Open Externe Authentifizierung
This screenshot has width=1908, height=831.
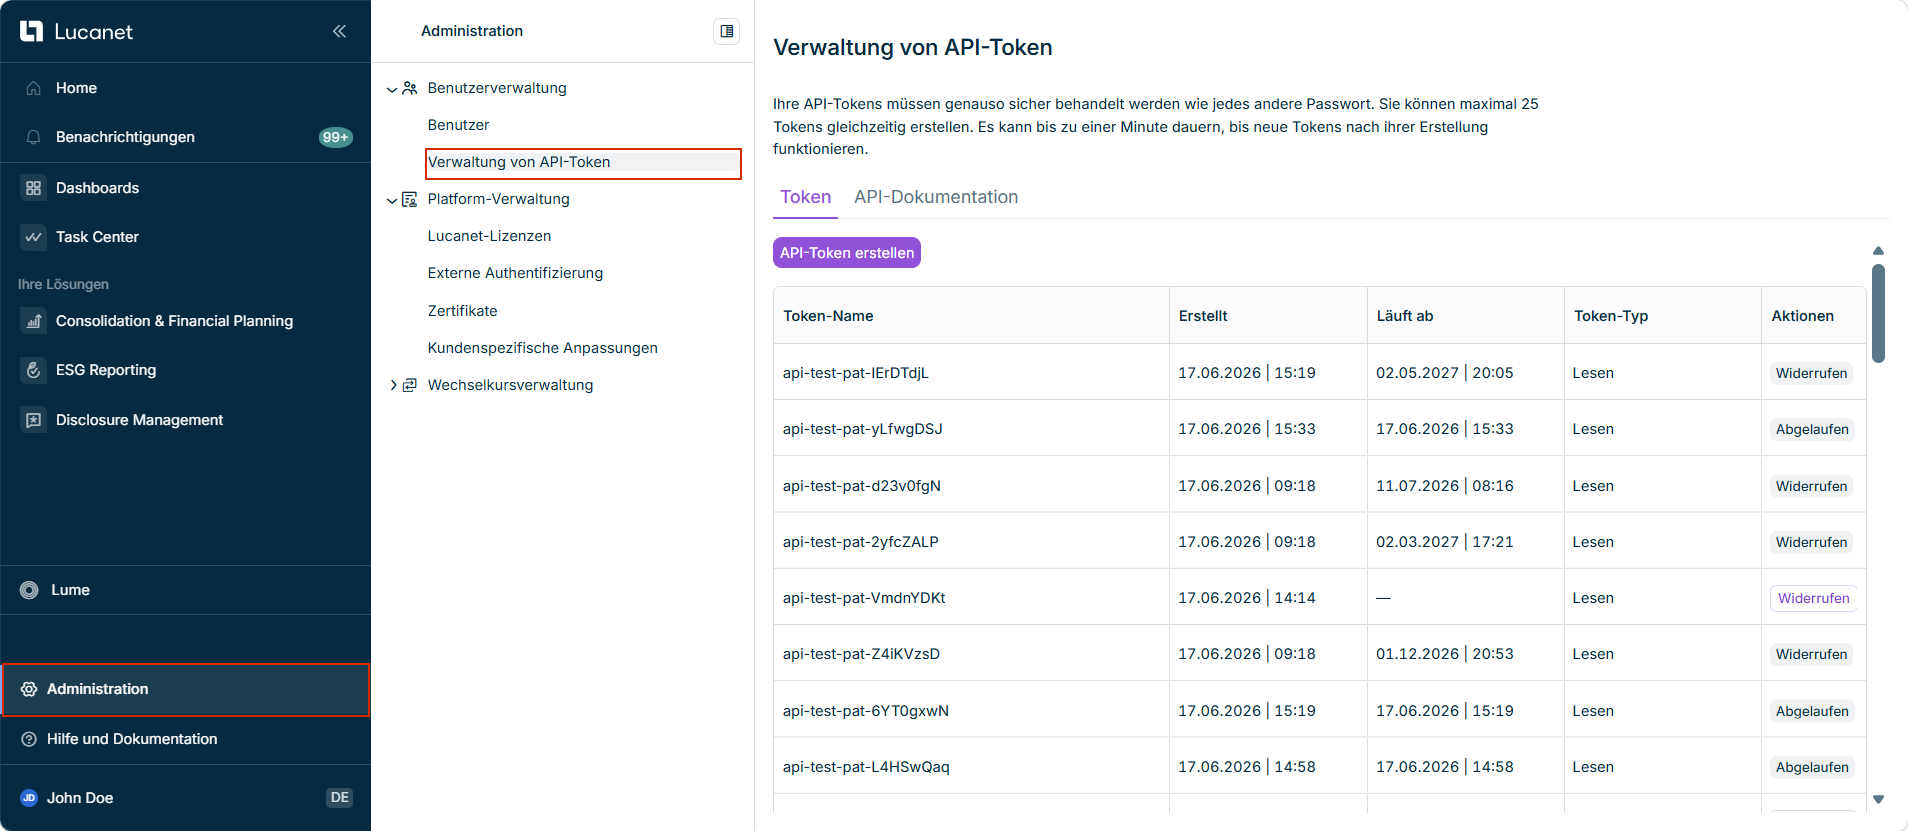click(515, 273)
